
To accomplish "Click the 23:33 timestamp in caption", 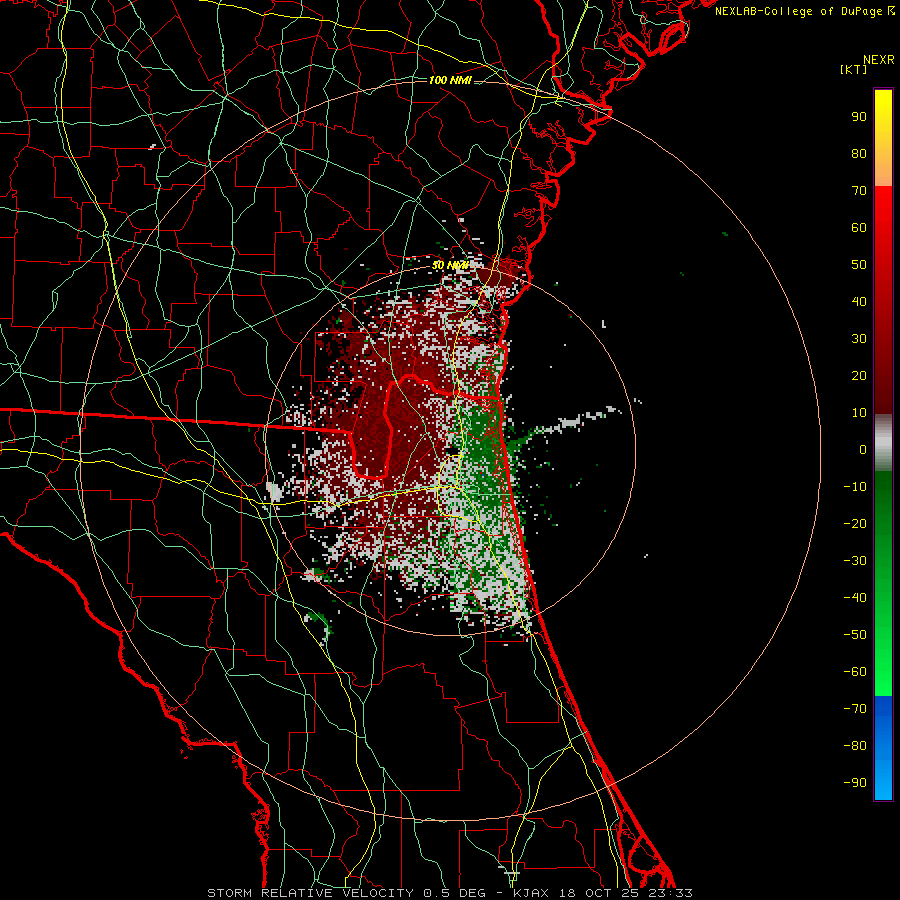I will click(x=670, y=893).
